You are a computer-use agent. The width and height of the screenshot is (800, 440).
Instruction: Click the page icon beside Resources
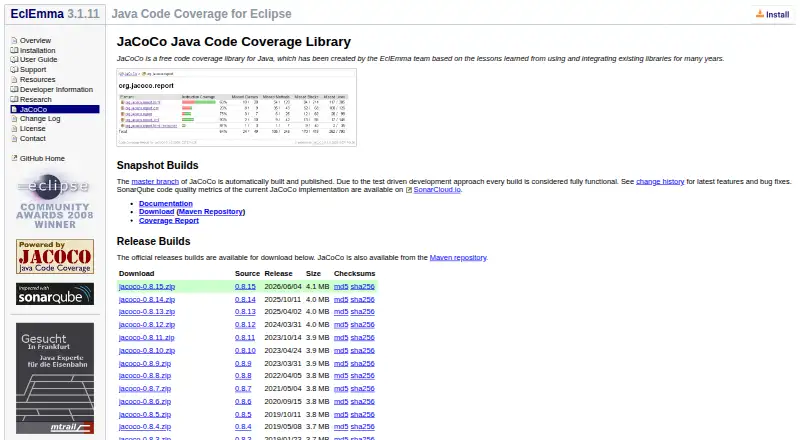[x=14, y=80]
